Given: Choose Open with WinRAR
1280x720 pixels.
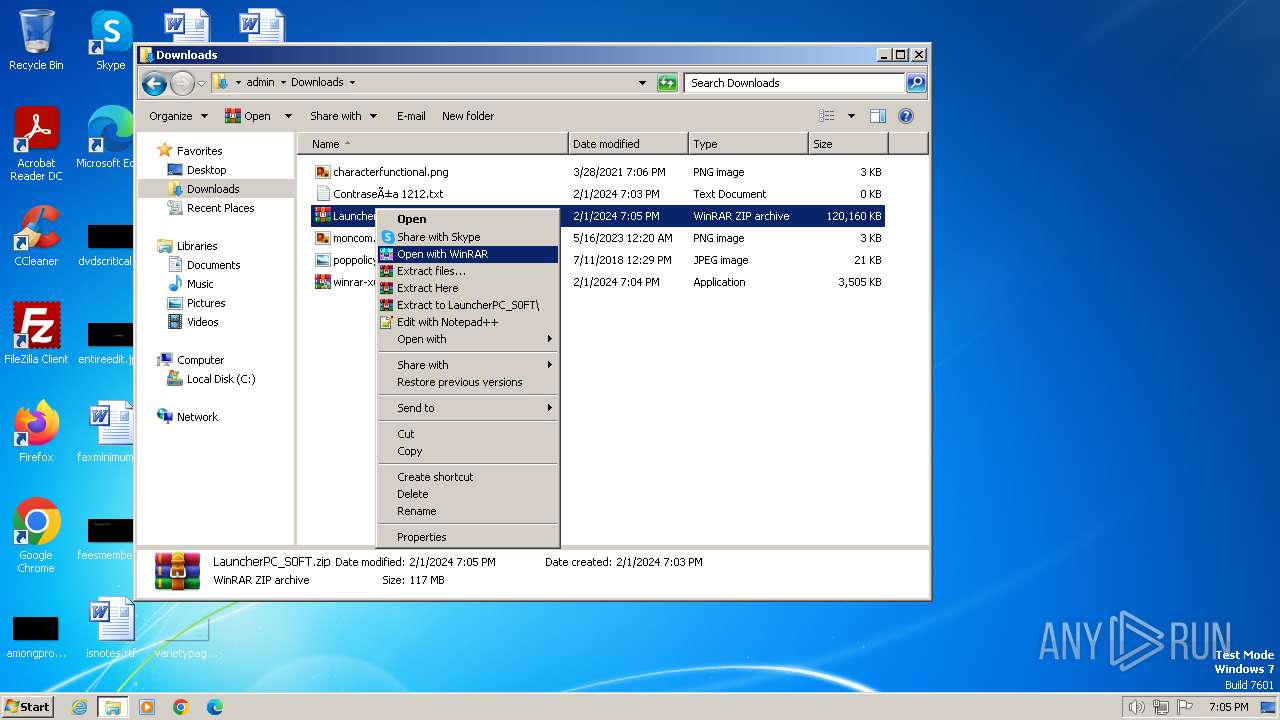Looking at the screenshot, I should pyautogui.click(x=467, y=254).
